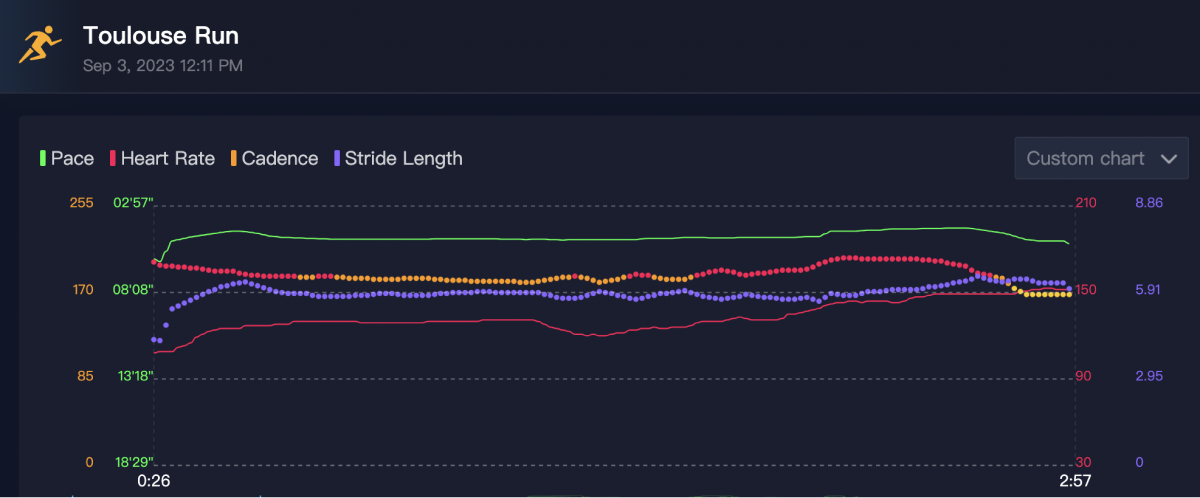
Task: Click the 2:57 end time marker
Action: 1075,481
